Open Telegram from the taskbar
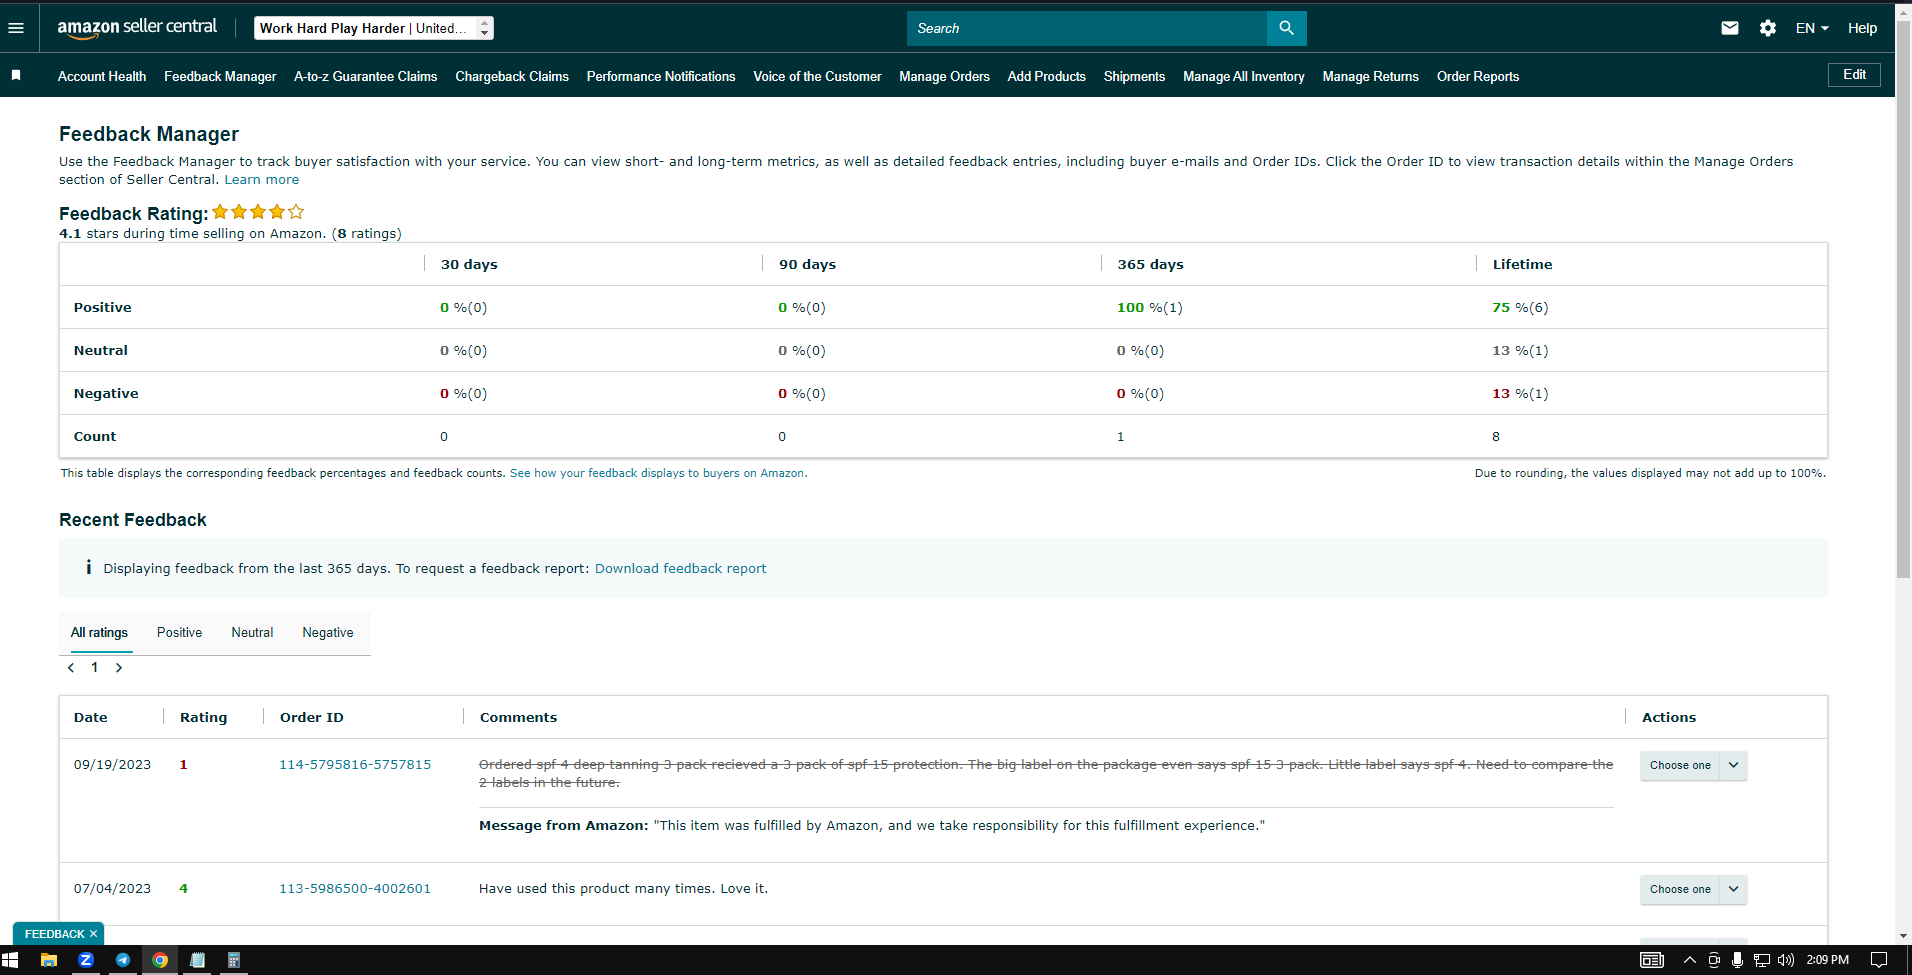This screenshot has height=975, width=1912. pyautogui.click(x=123, y=960)
